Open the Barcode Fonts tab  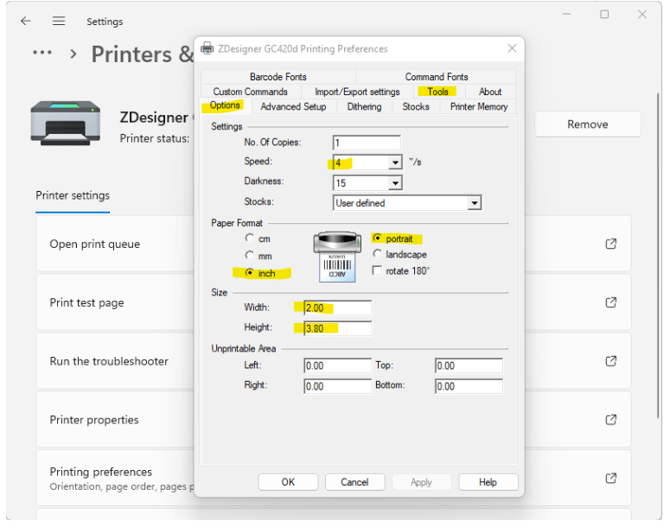(x=278, y=77)
